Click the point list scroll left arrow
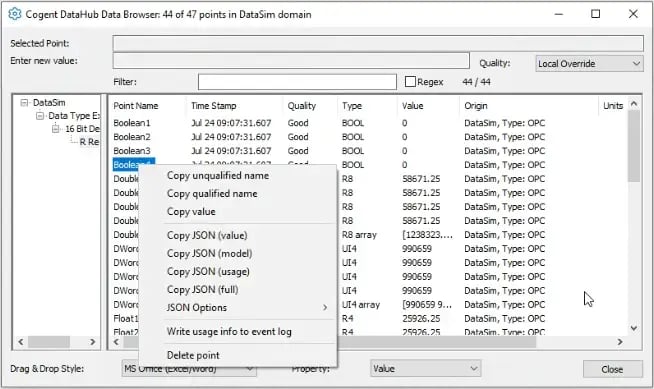Screen dimensions: 654x389 tap(116, 342)
